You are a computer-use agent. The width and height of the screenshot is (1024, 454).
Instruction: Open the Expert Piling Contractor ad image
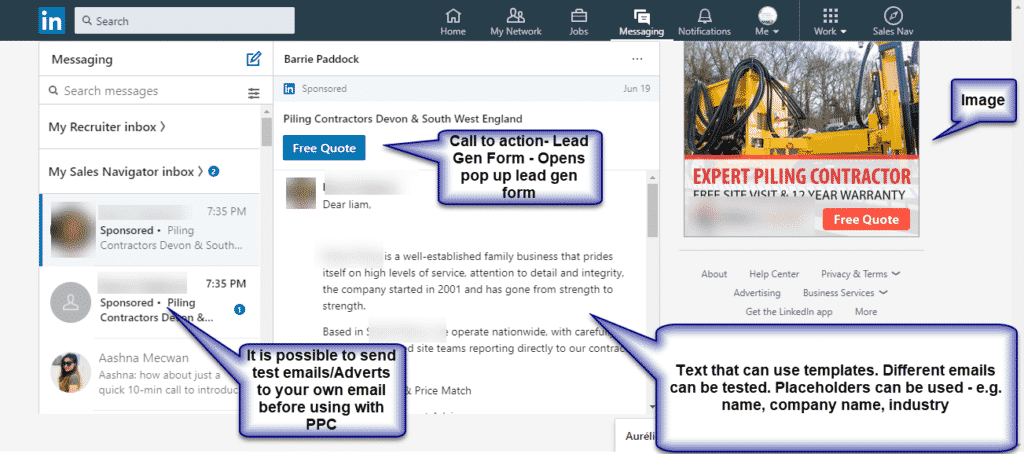pos(801,138)
